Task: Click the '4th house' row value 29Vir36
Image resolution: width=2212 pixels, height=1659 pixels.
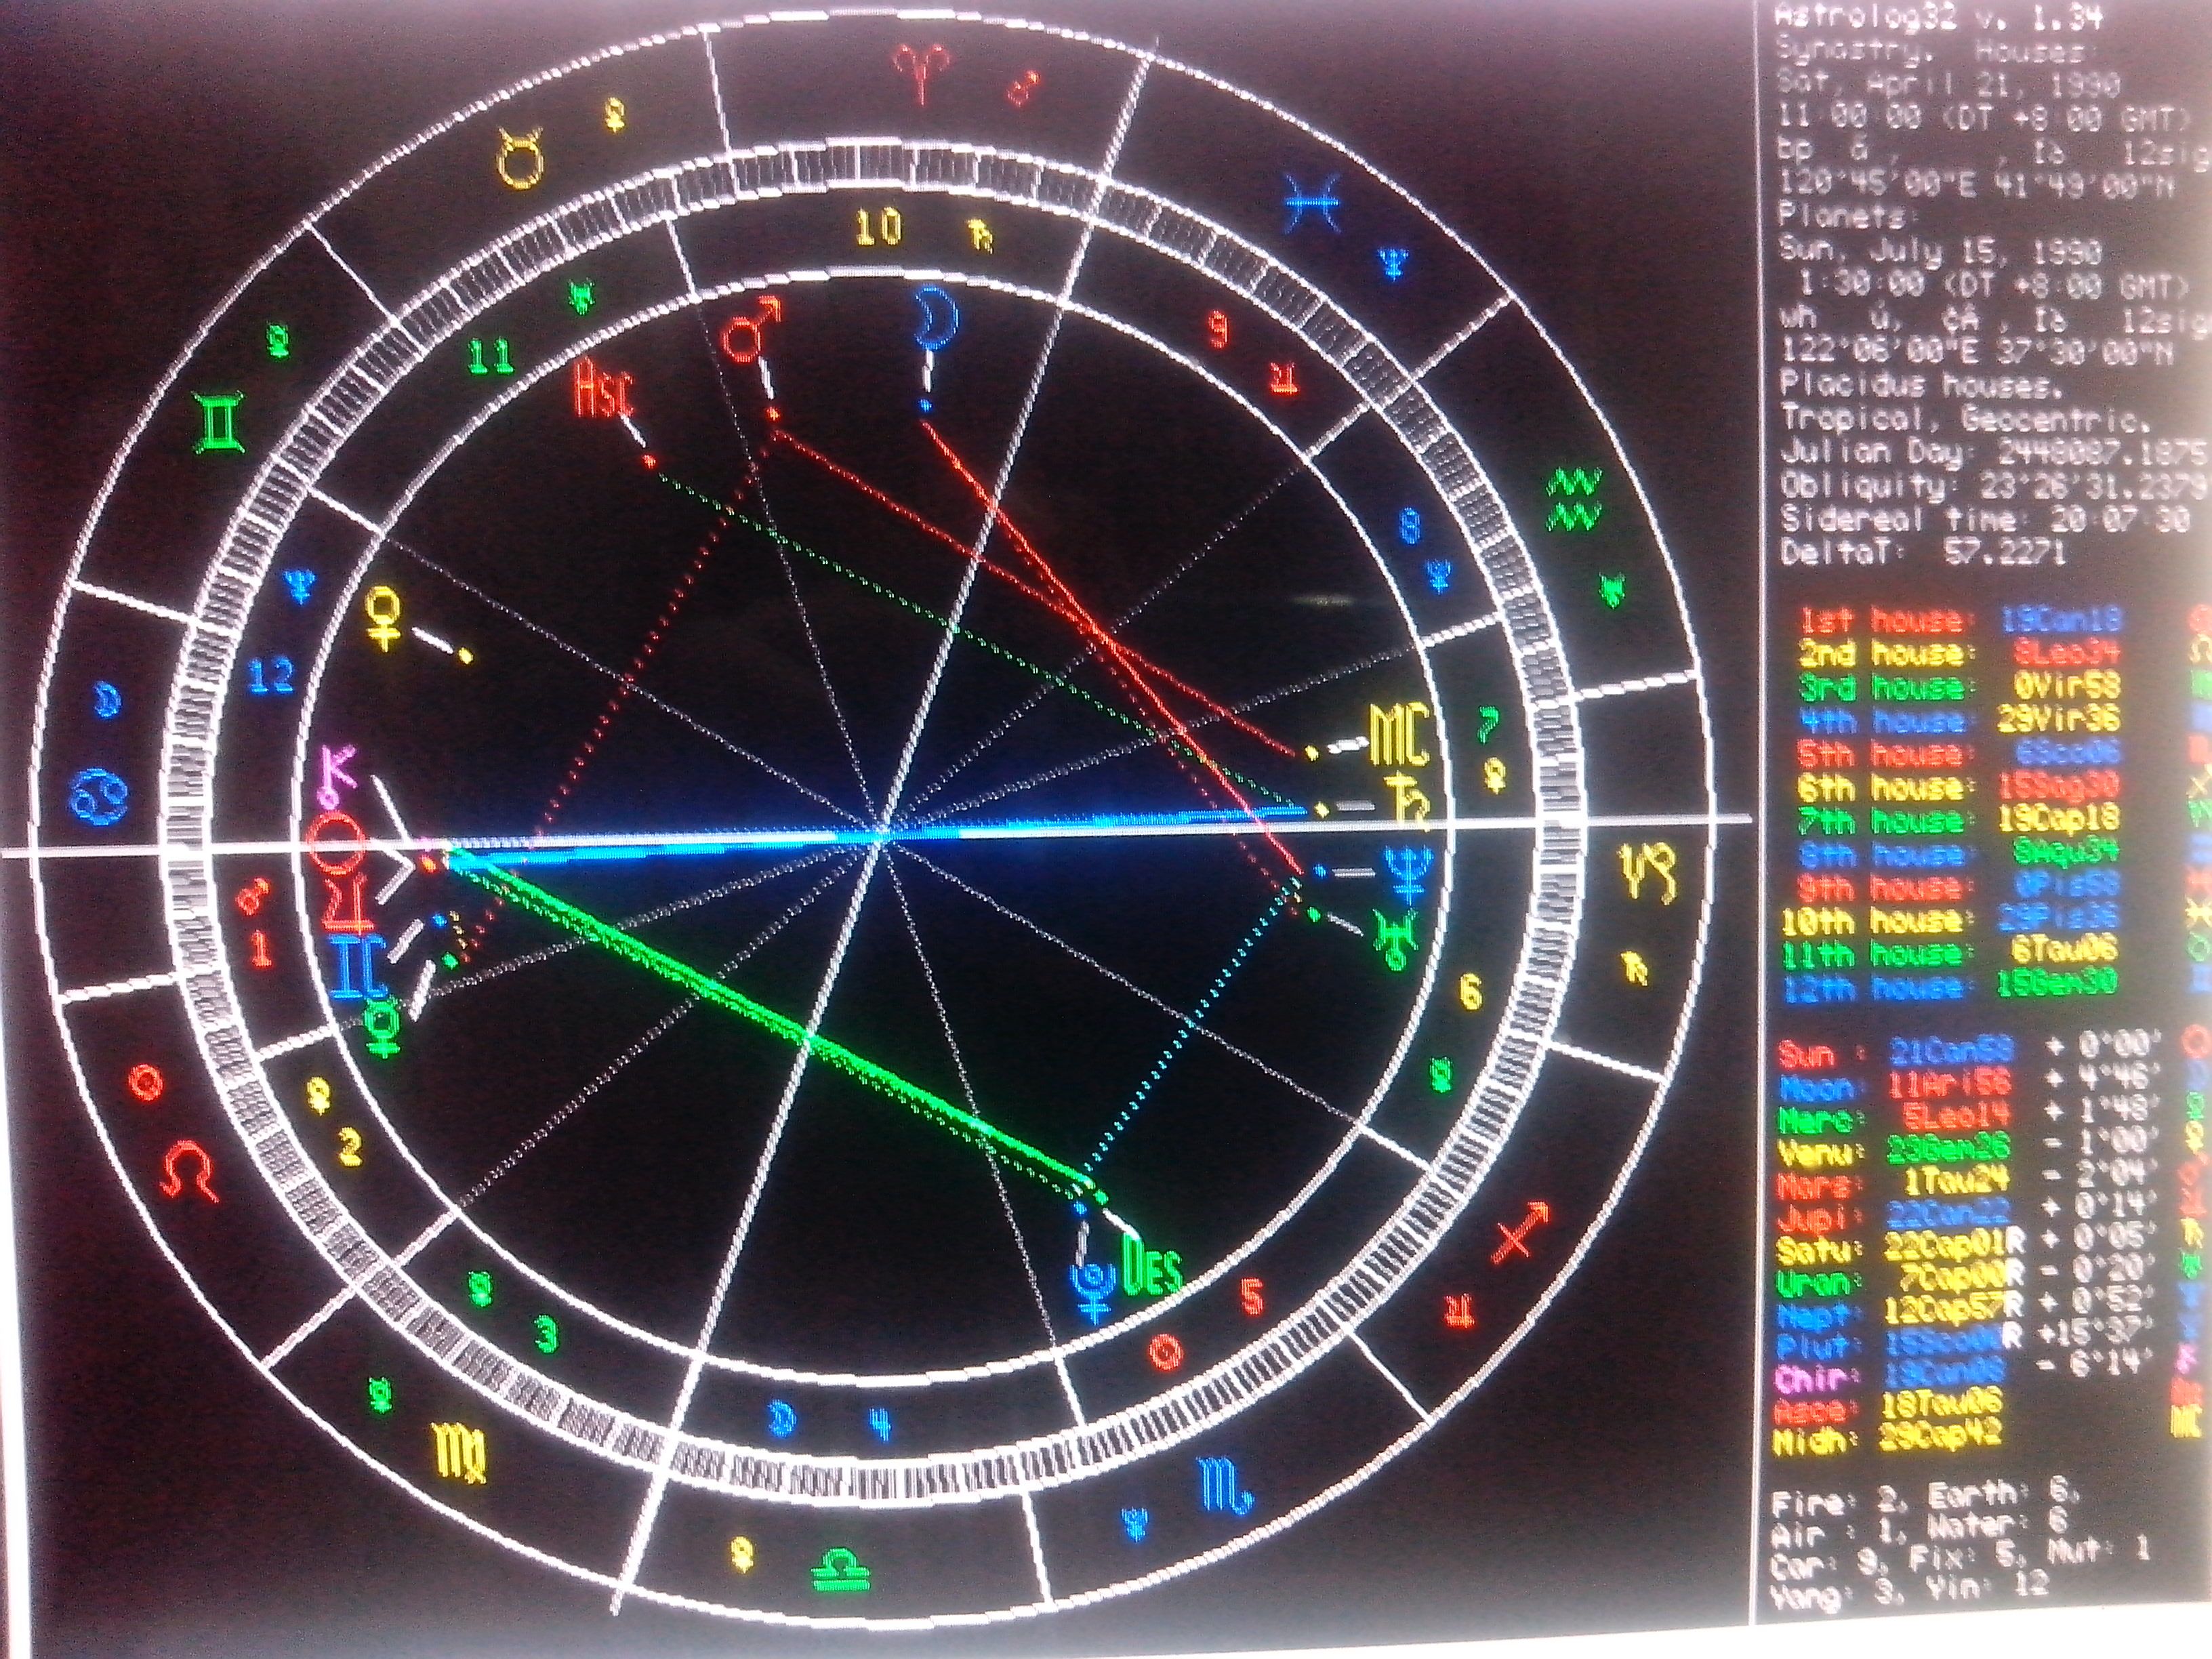Action: pyautogui.click(x=2060, y=720)
